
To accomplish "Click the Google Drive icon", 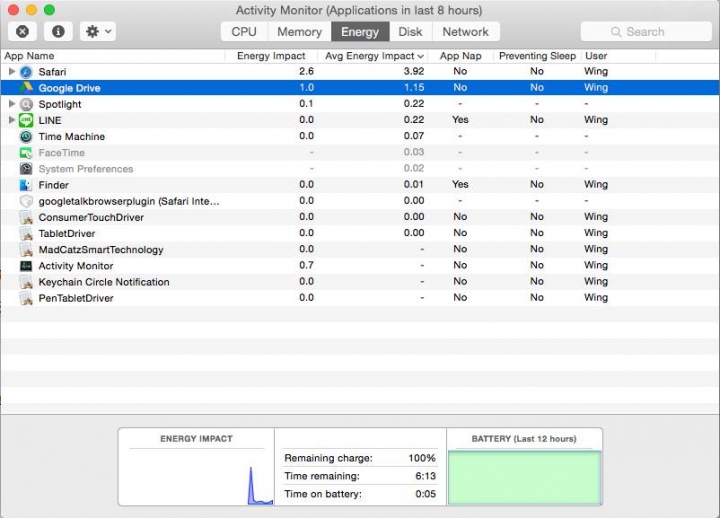I will pos(26,88).
